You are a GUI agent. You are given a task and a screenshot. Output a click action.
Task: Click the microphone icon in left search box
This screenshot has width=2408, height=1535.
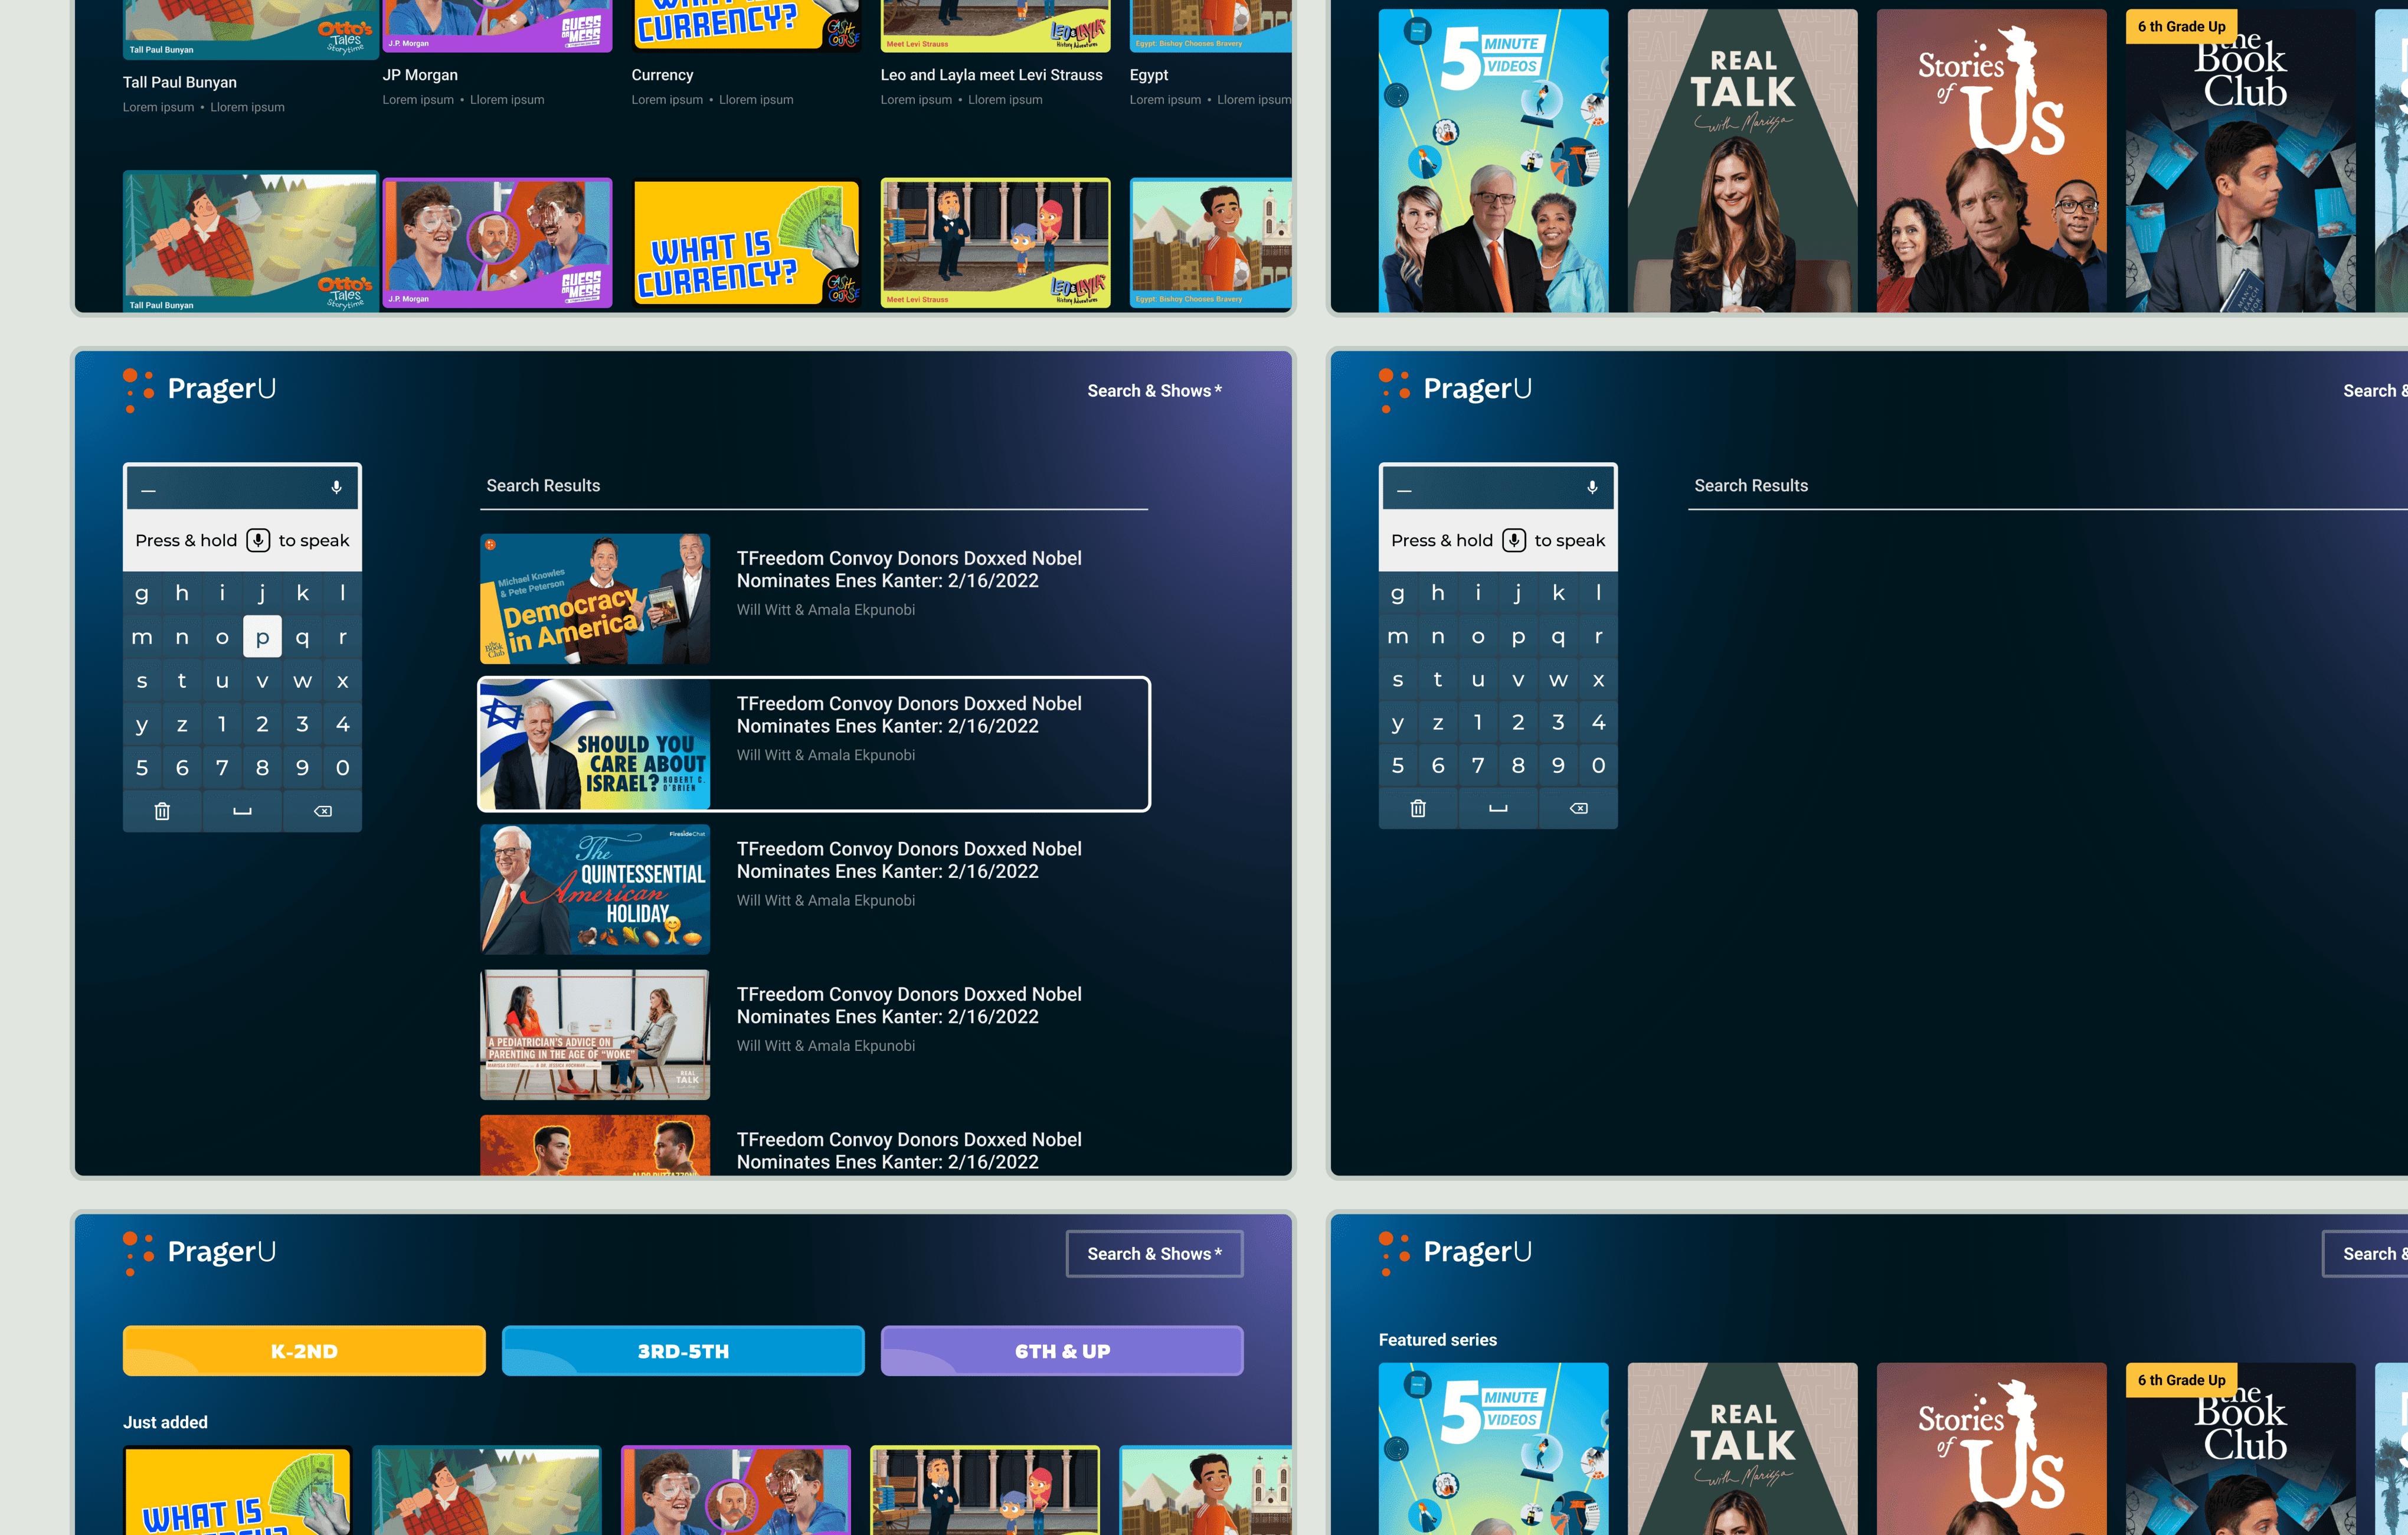[336, 487]
